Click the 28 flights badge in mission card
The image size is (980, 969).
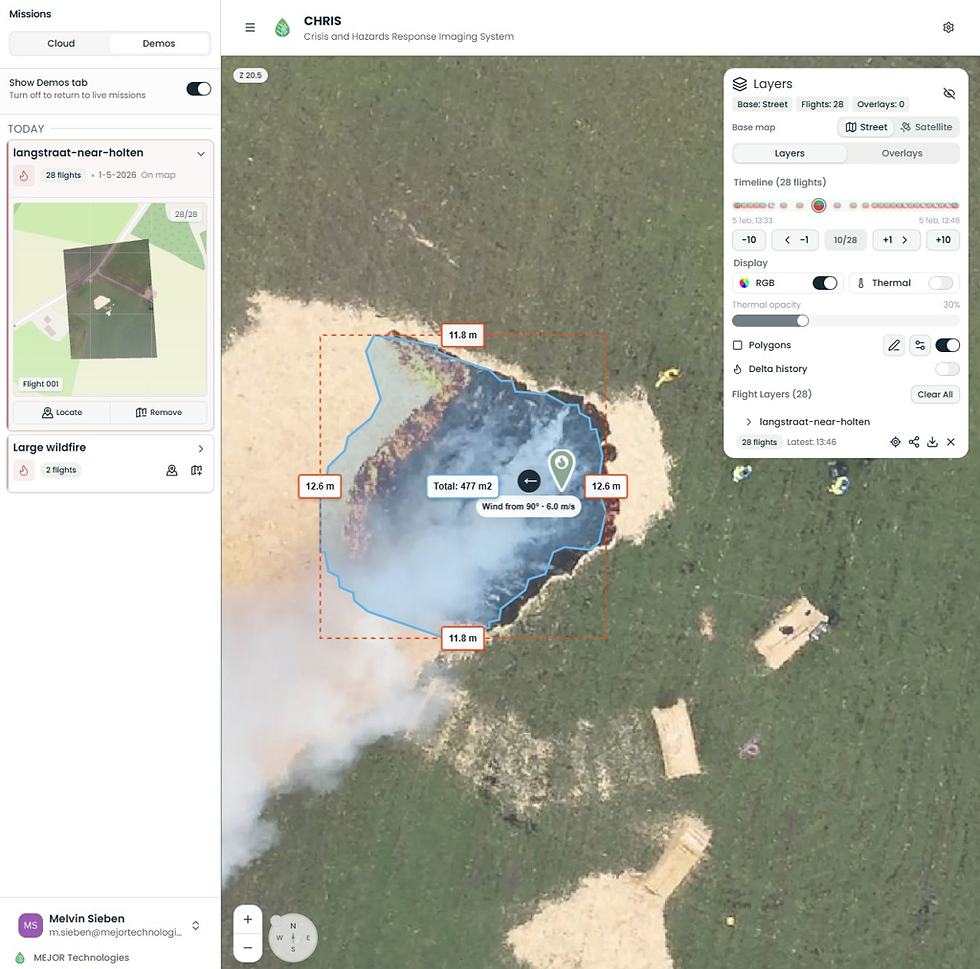63,175
